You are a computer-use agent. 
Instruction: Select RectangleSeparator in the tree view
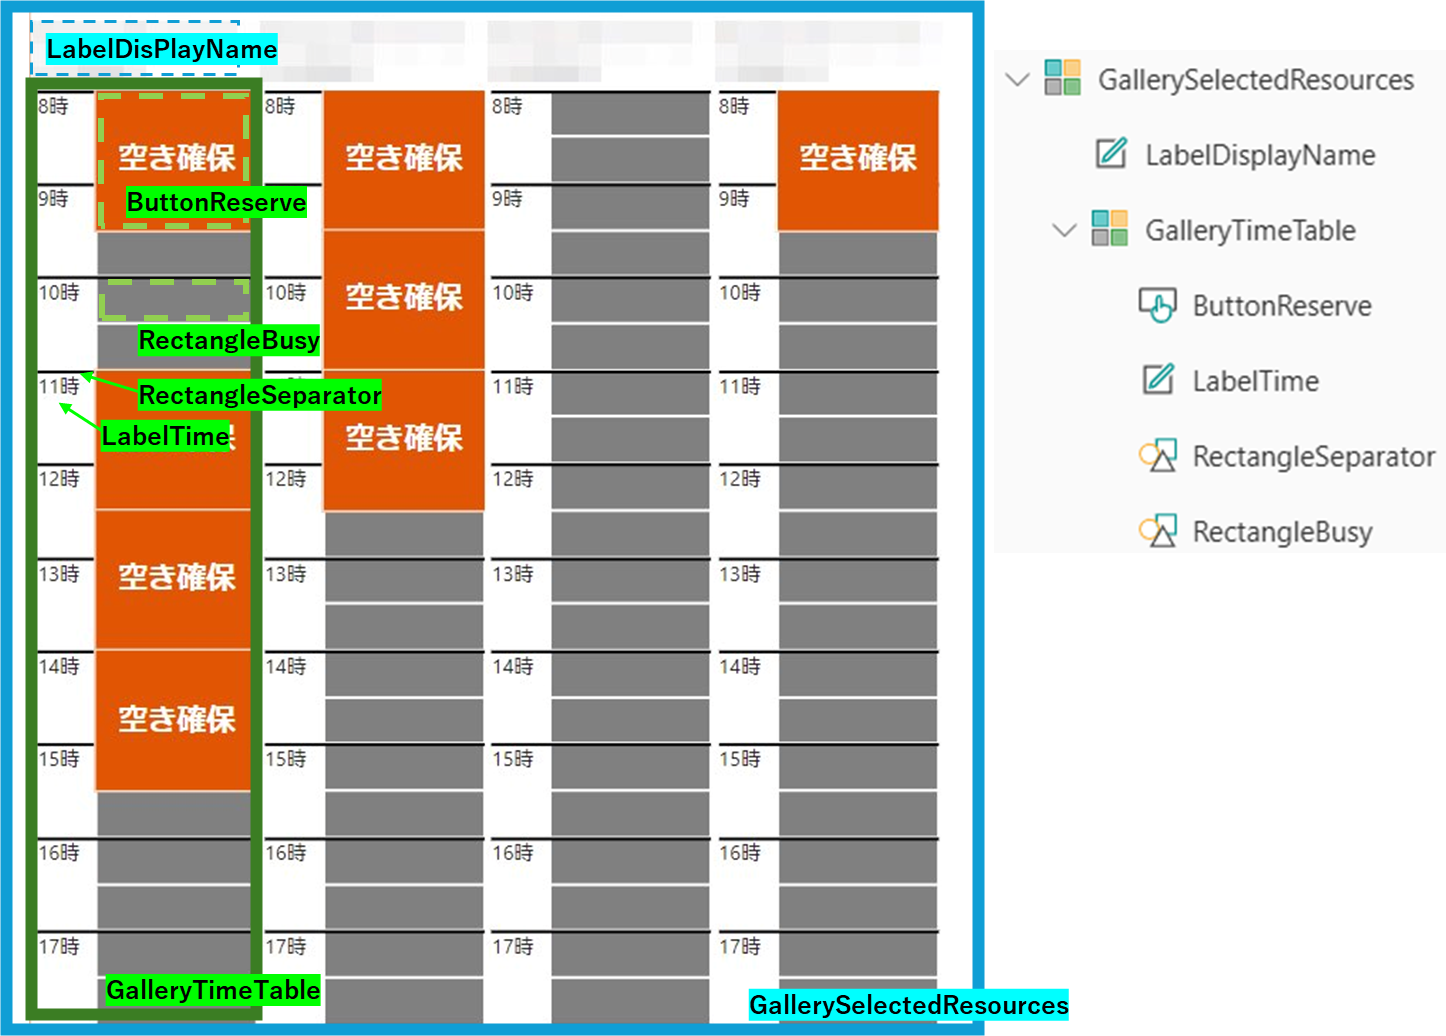[1314, 457]
